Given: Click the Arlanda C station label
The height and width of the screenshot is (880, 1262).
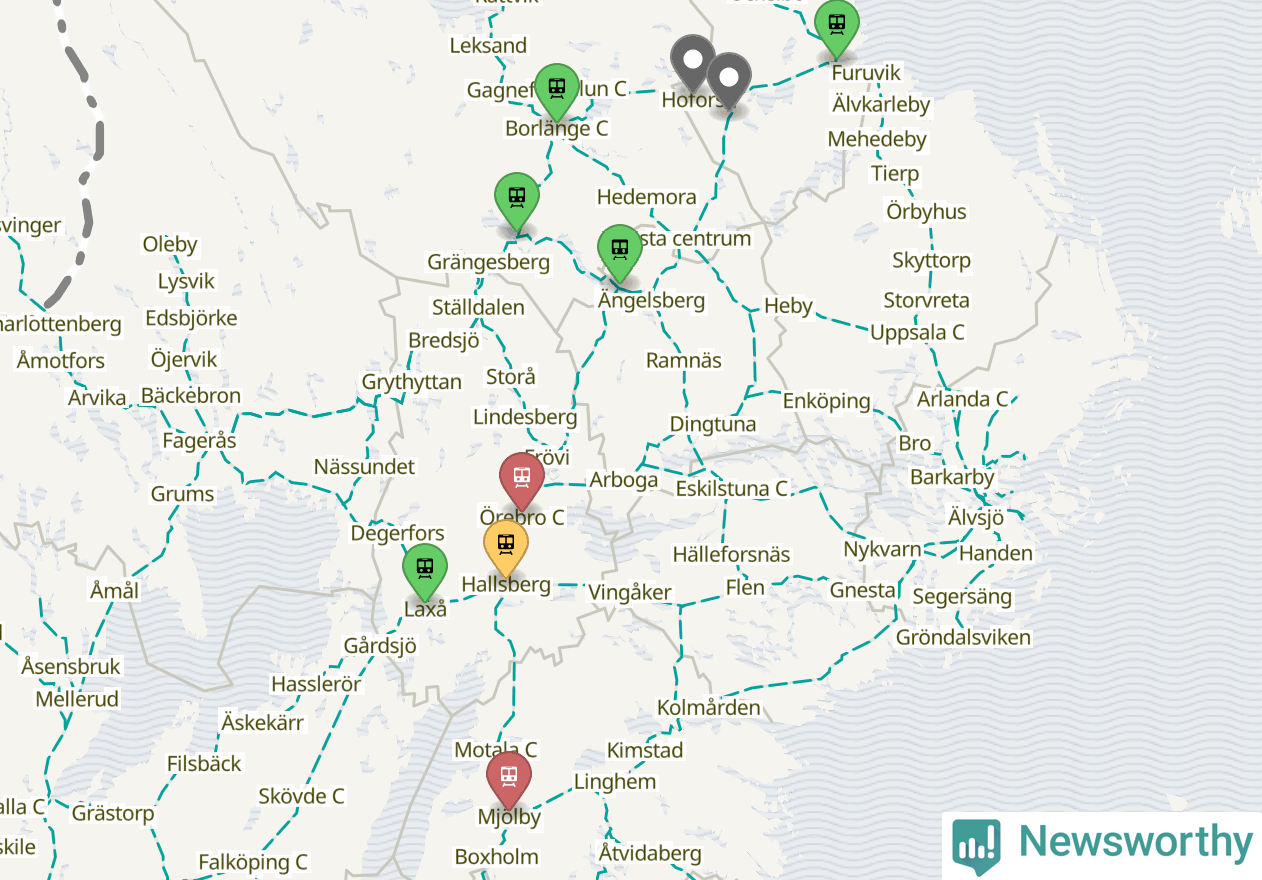Looking at the screenshot, I should (x=963, y=399).
